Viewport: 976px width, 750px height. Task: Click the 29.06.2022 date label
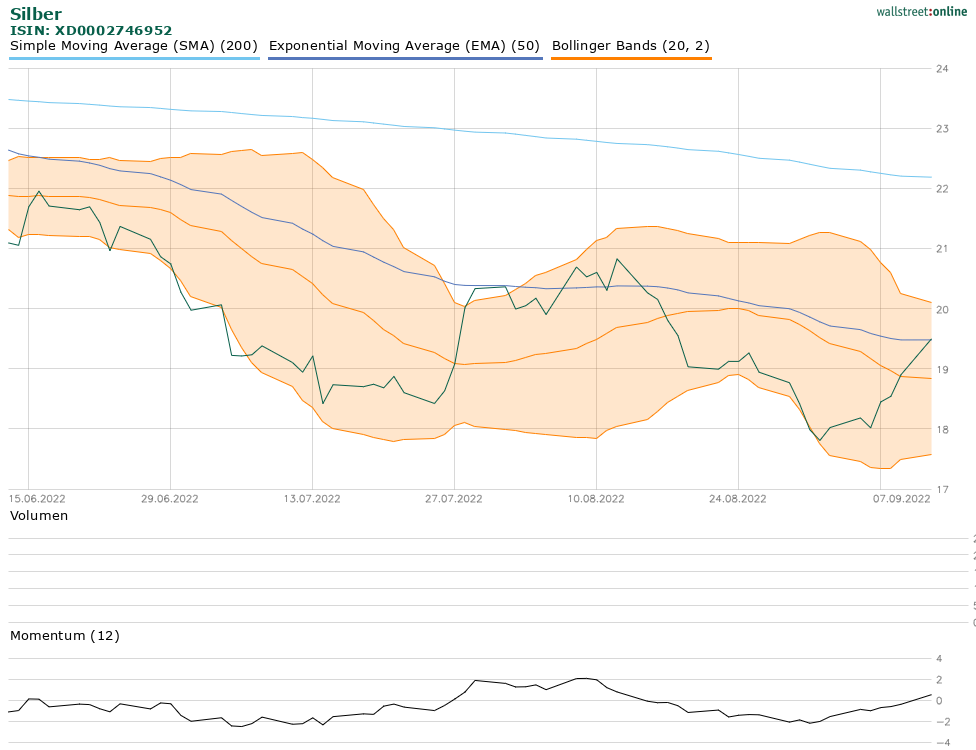[170, 498]
